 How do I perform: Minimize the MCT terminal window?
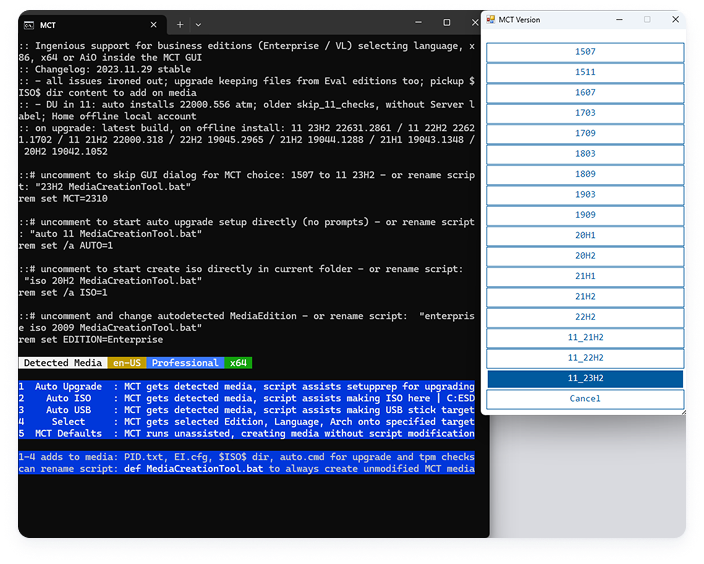pos(418,22)
